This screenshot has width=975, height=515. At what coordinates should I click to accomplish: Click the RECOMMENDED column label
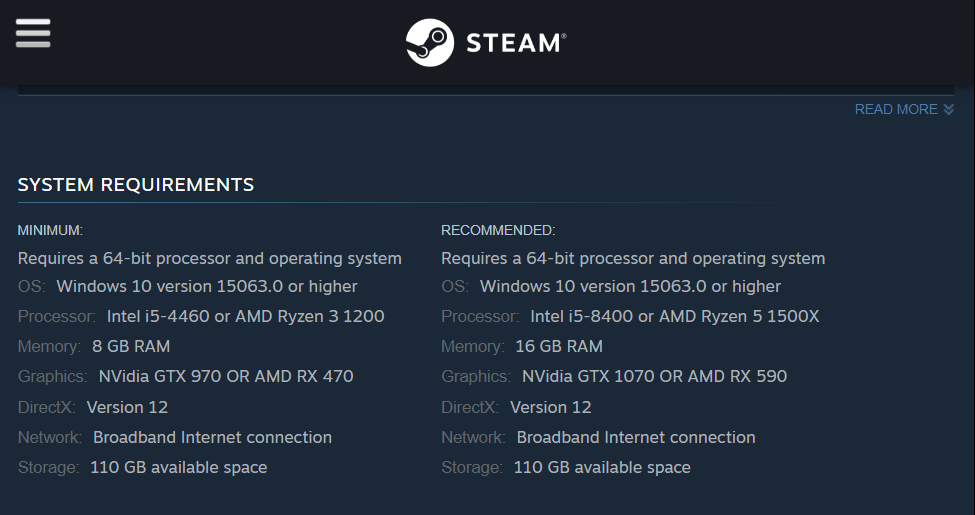[498, 230]
